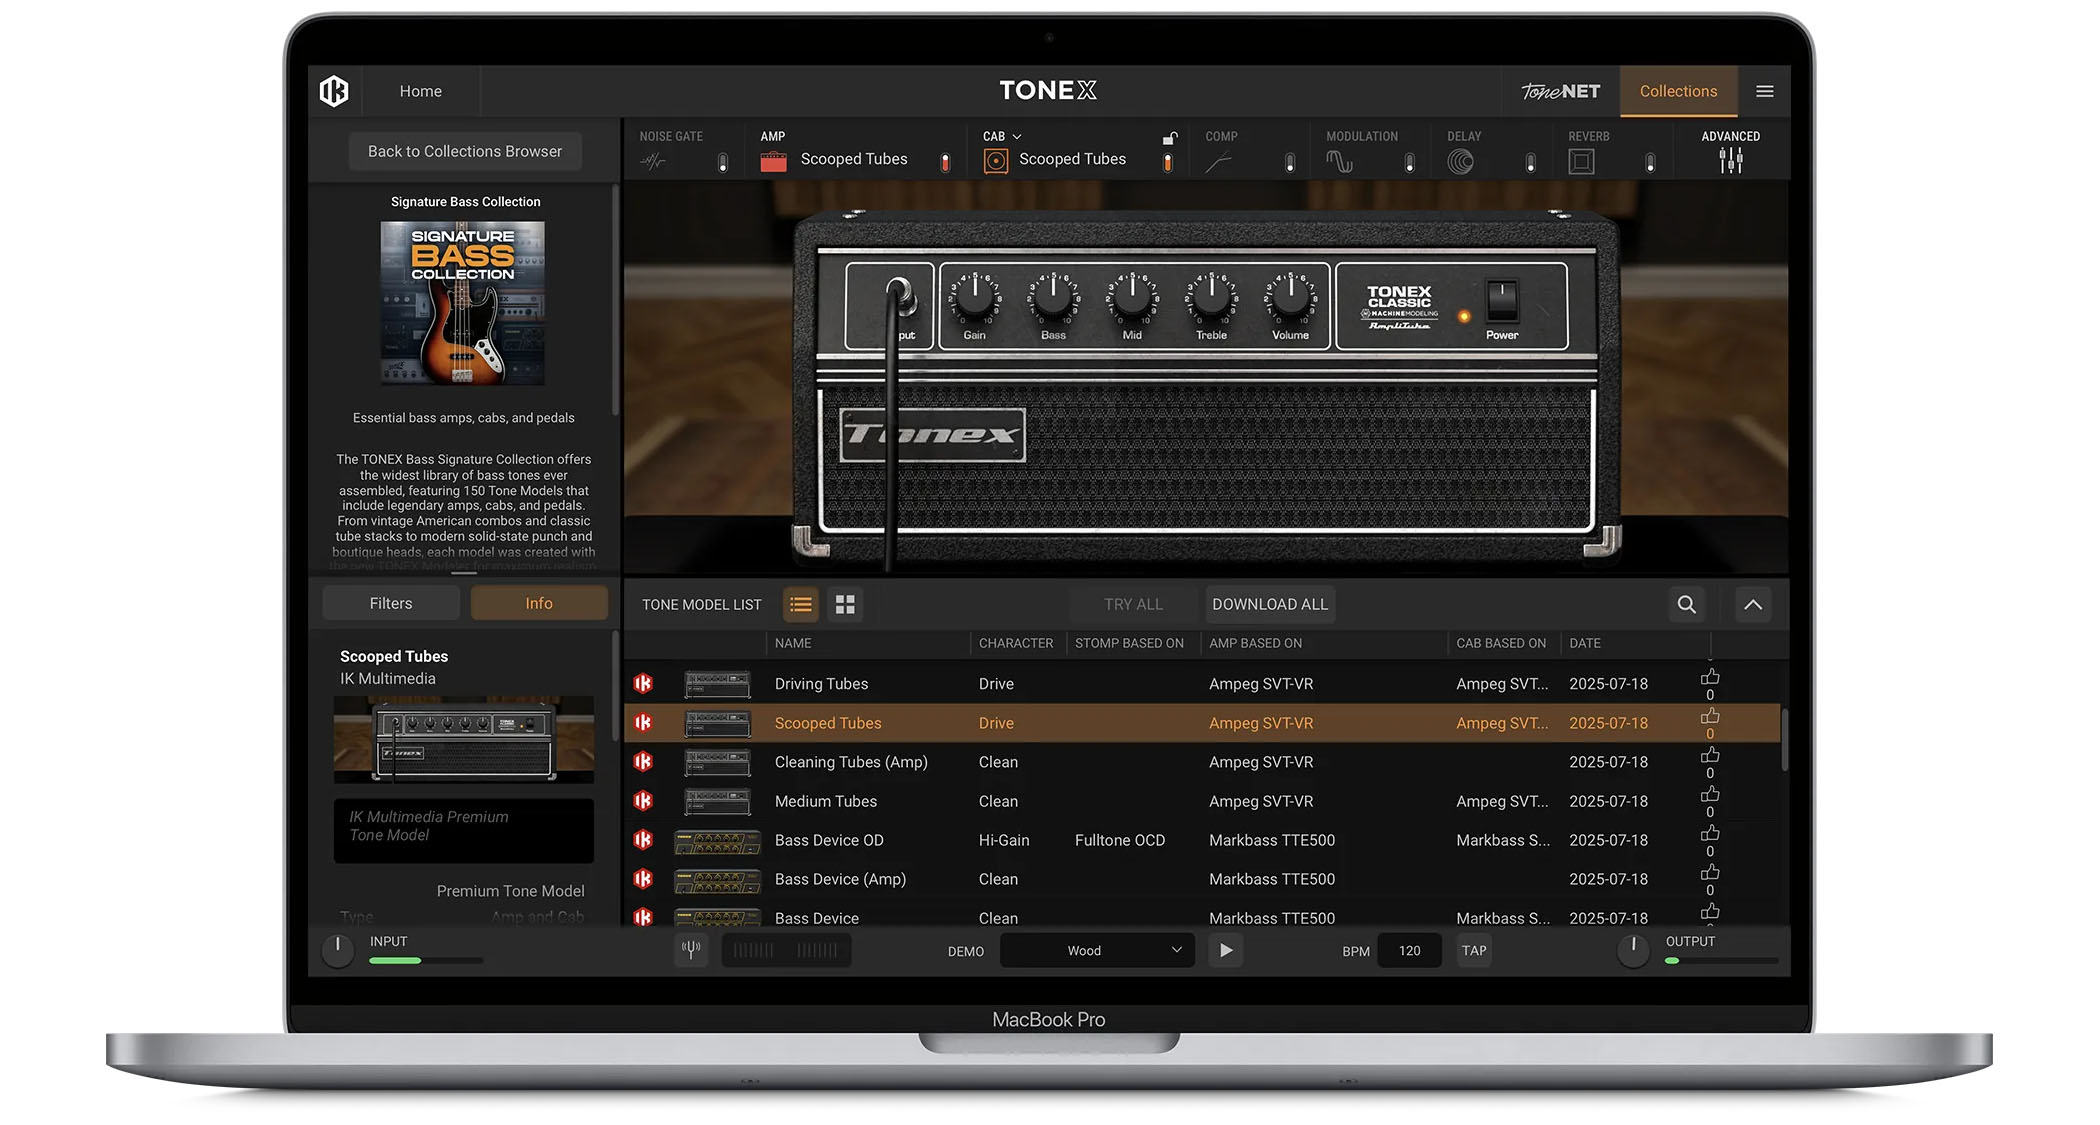Click the Delay spiral icon

(1460, 161)
